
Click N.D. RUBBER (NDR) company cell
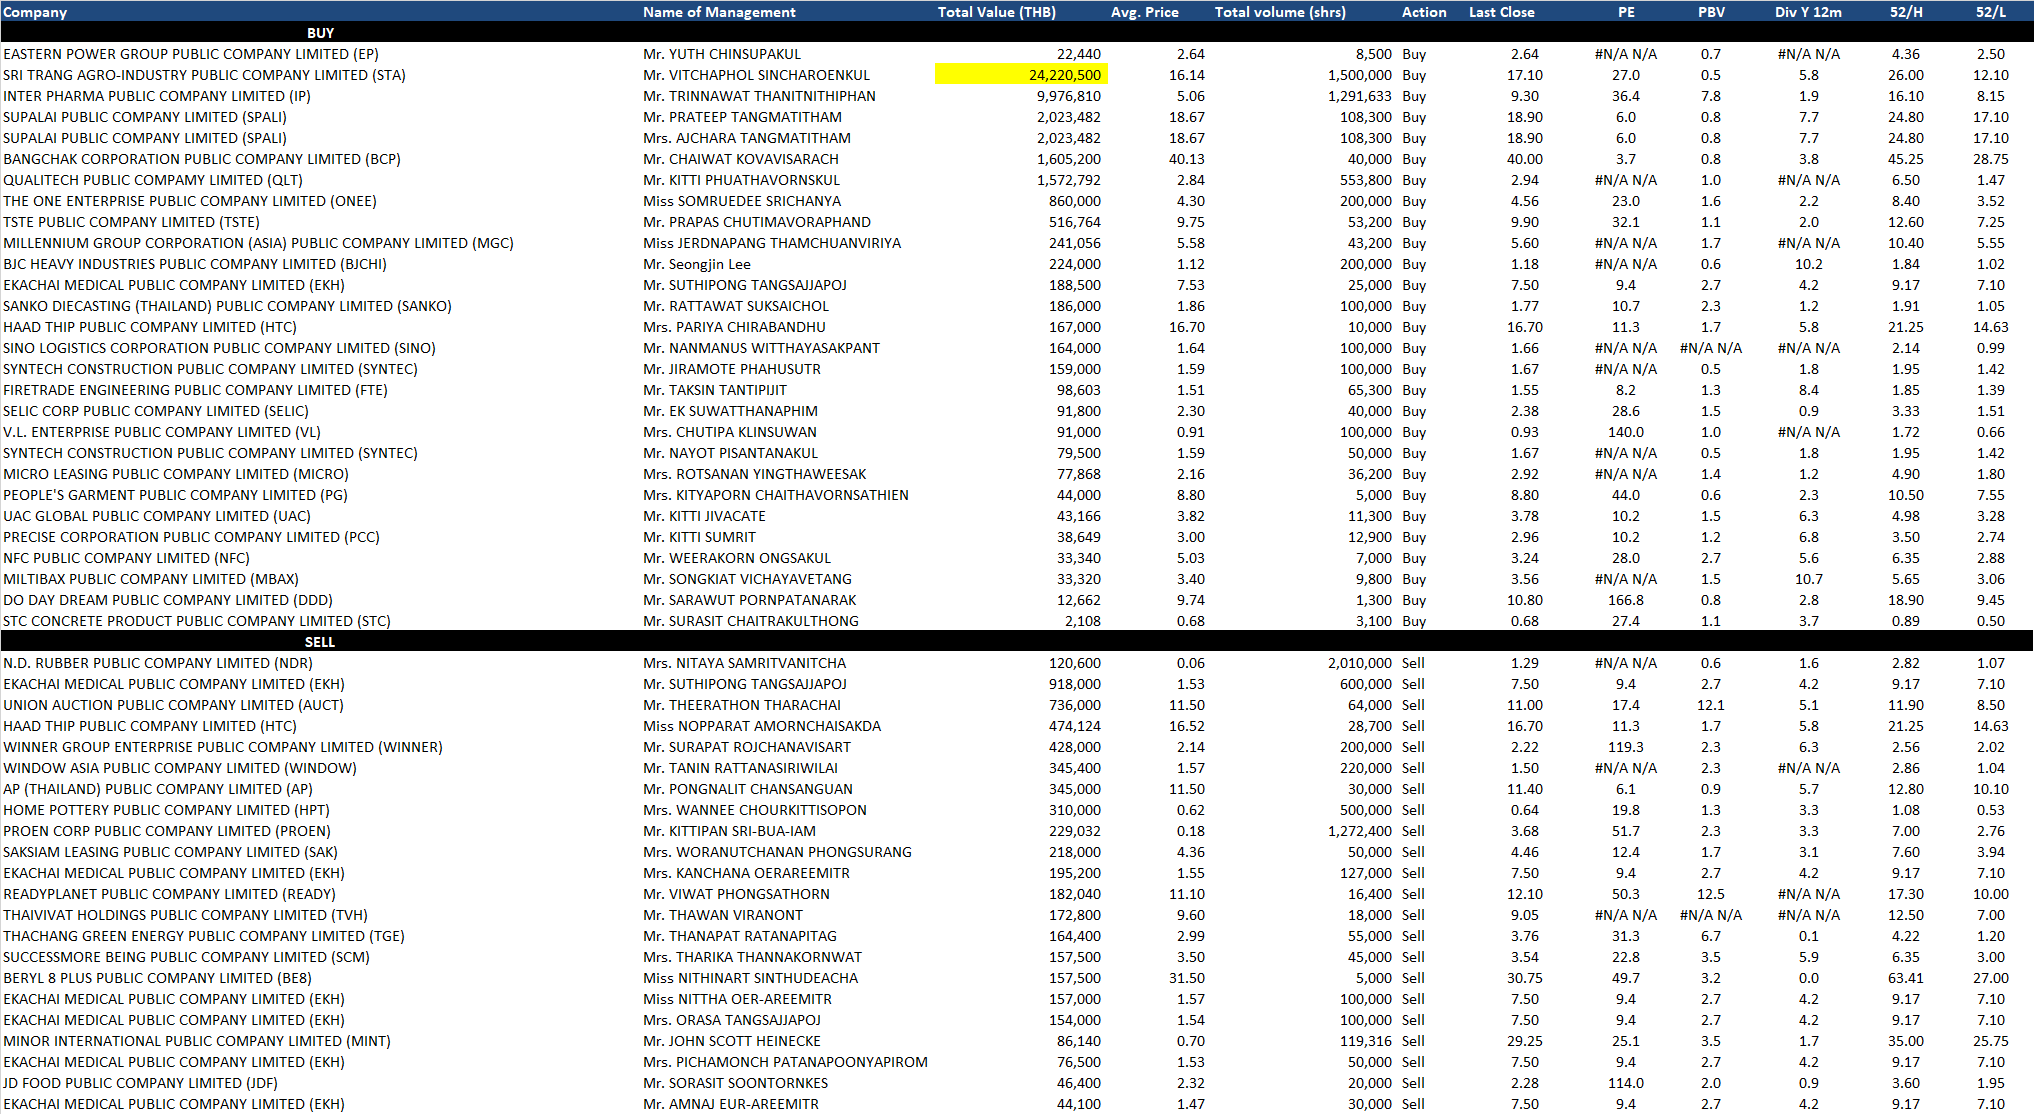pyautogui.click(x=157, y=663)
